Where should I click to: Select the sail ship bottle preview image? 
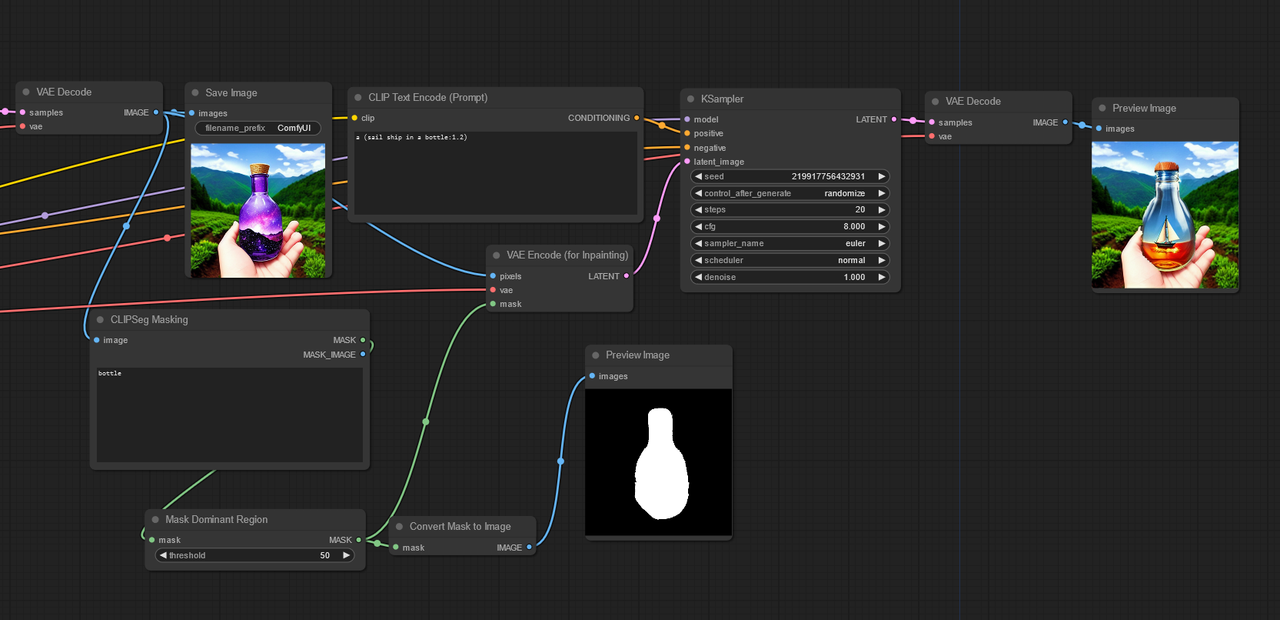(x=1165, y=215)
